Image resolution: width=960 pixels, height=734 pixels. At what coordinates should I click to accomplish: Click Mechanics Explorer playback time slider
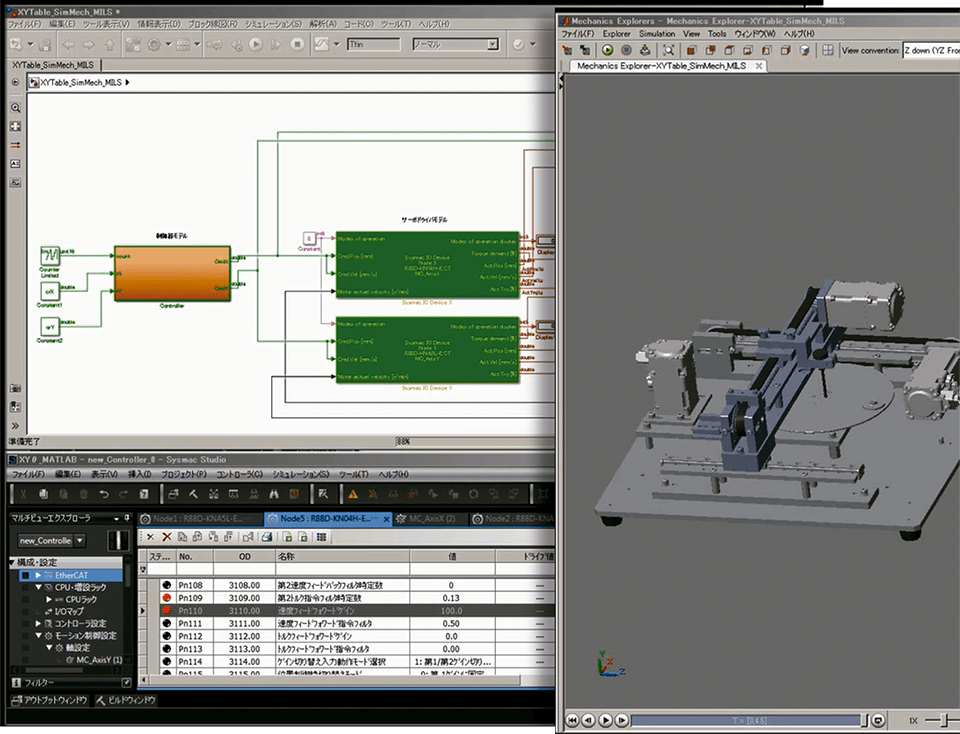coord(749,720)
